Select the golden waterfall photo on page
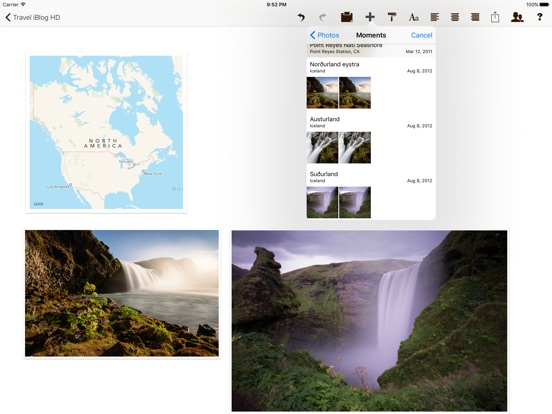Viewport: 552px width, 414px height. [122, 293]
